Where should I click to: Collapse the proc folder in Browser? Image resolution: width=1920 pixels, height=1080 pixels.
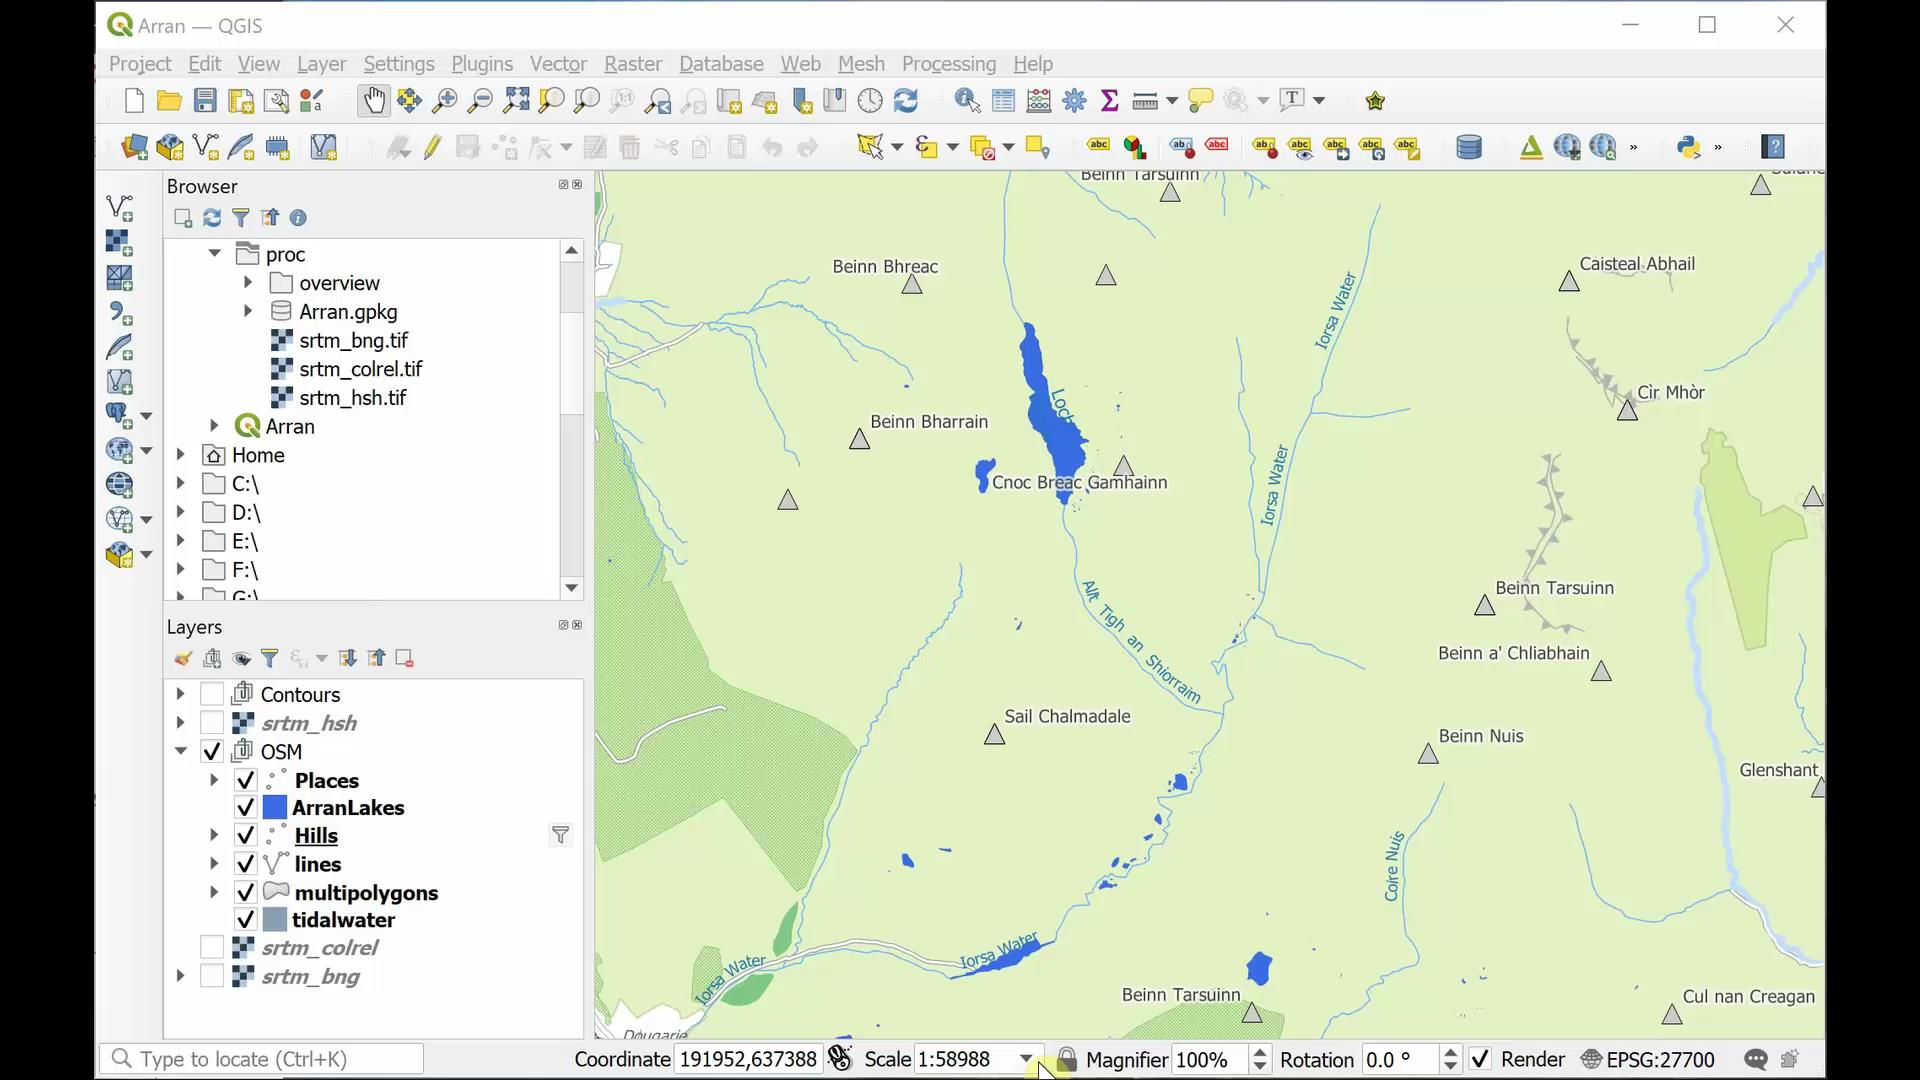pyautogui.click(x=213, y=253)
